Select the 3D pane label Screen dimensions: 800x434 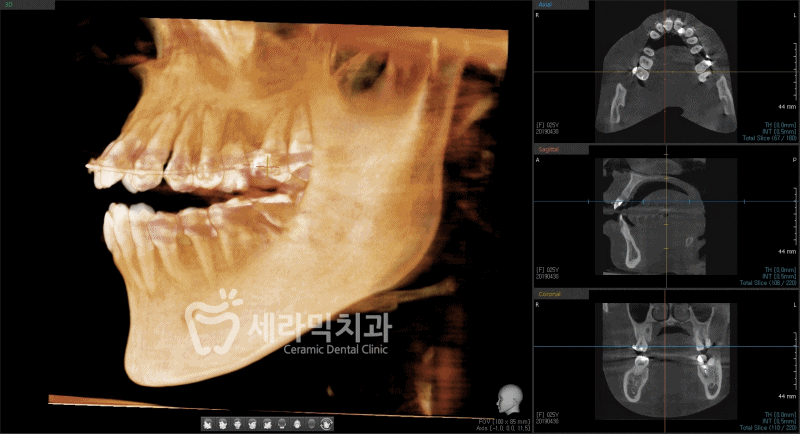click(x=9, y=5)
